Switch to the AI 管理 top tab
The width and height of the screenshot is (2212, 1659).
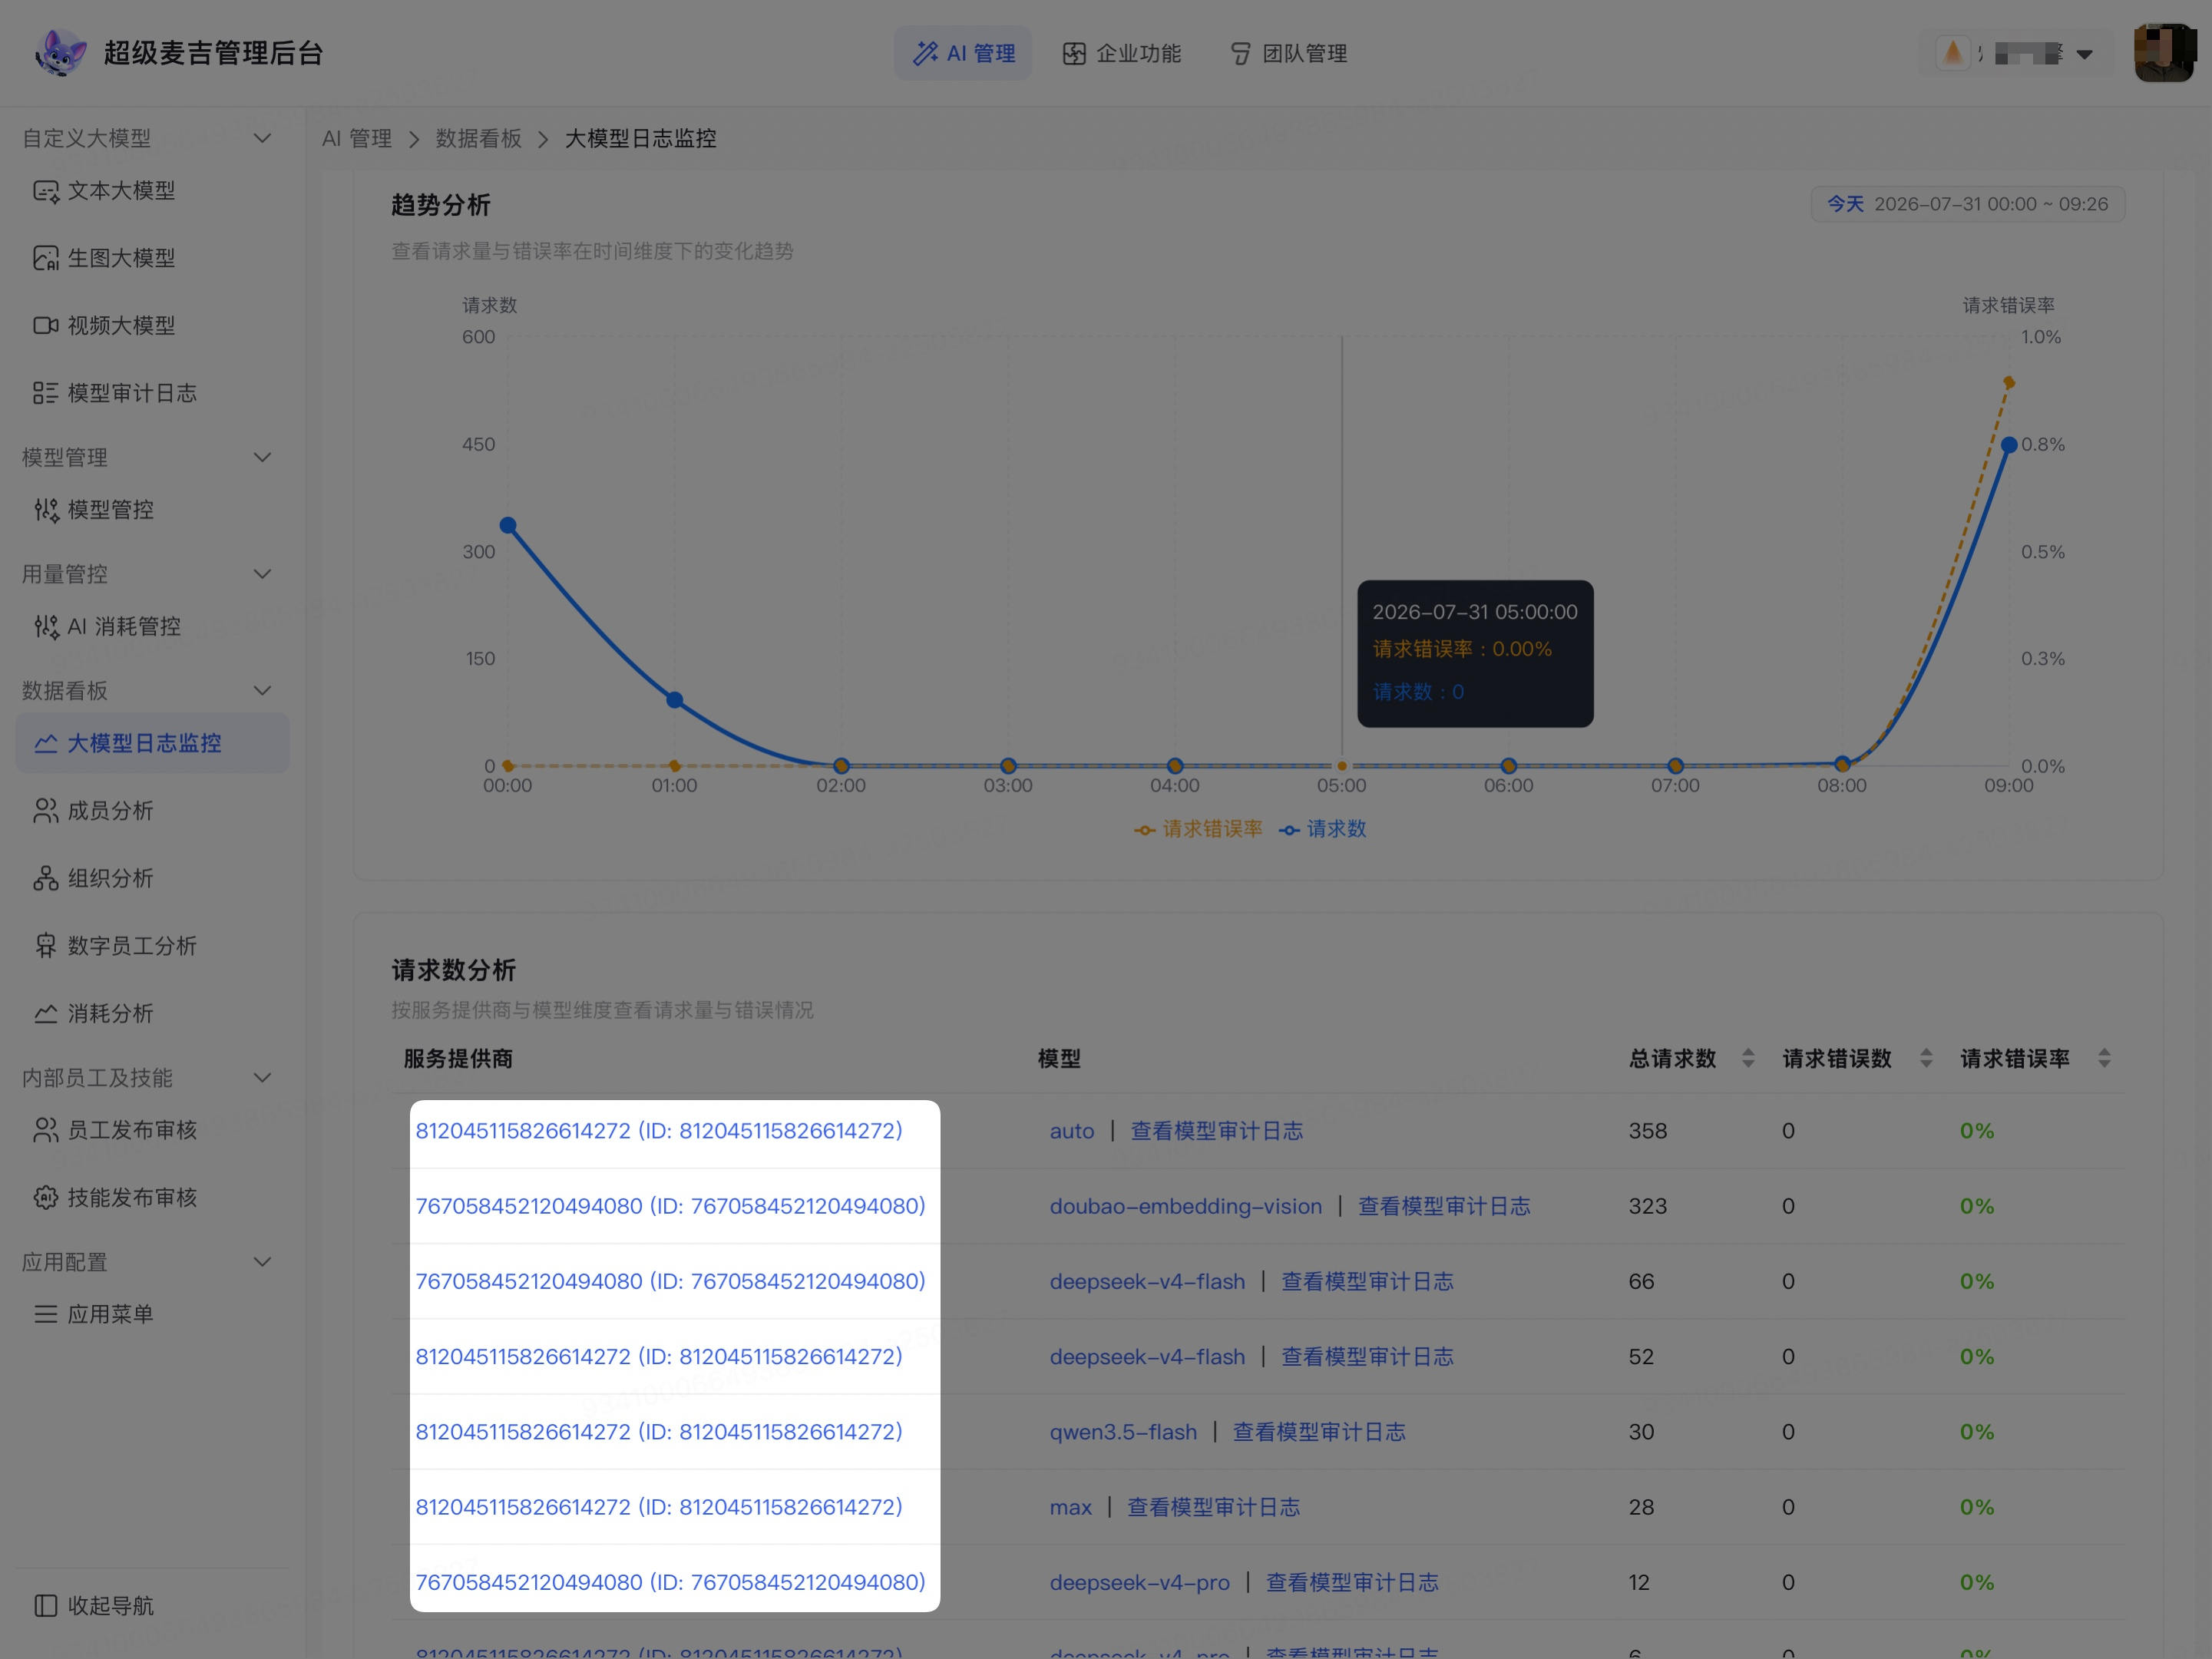(x=963, y=53)
